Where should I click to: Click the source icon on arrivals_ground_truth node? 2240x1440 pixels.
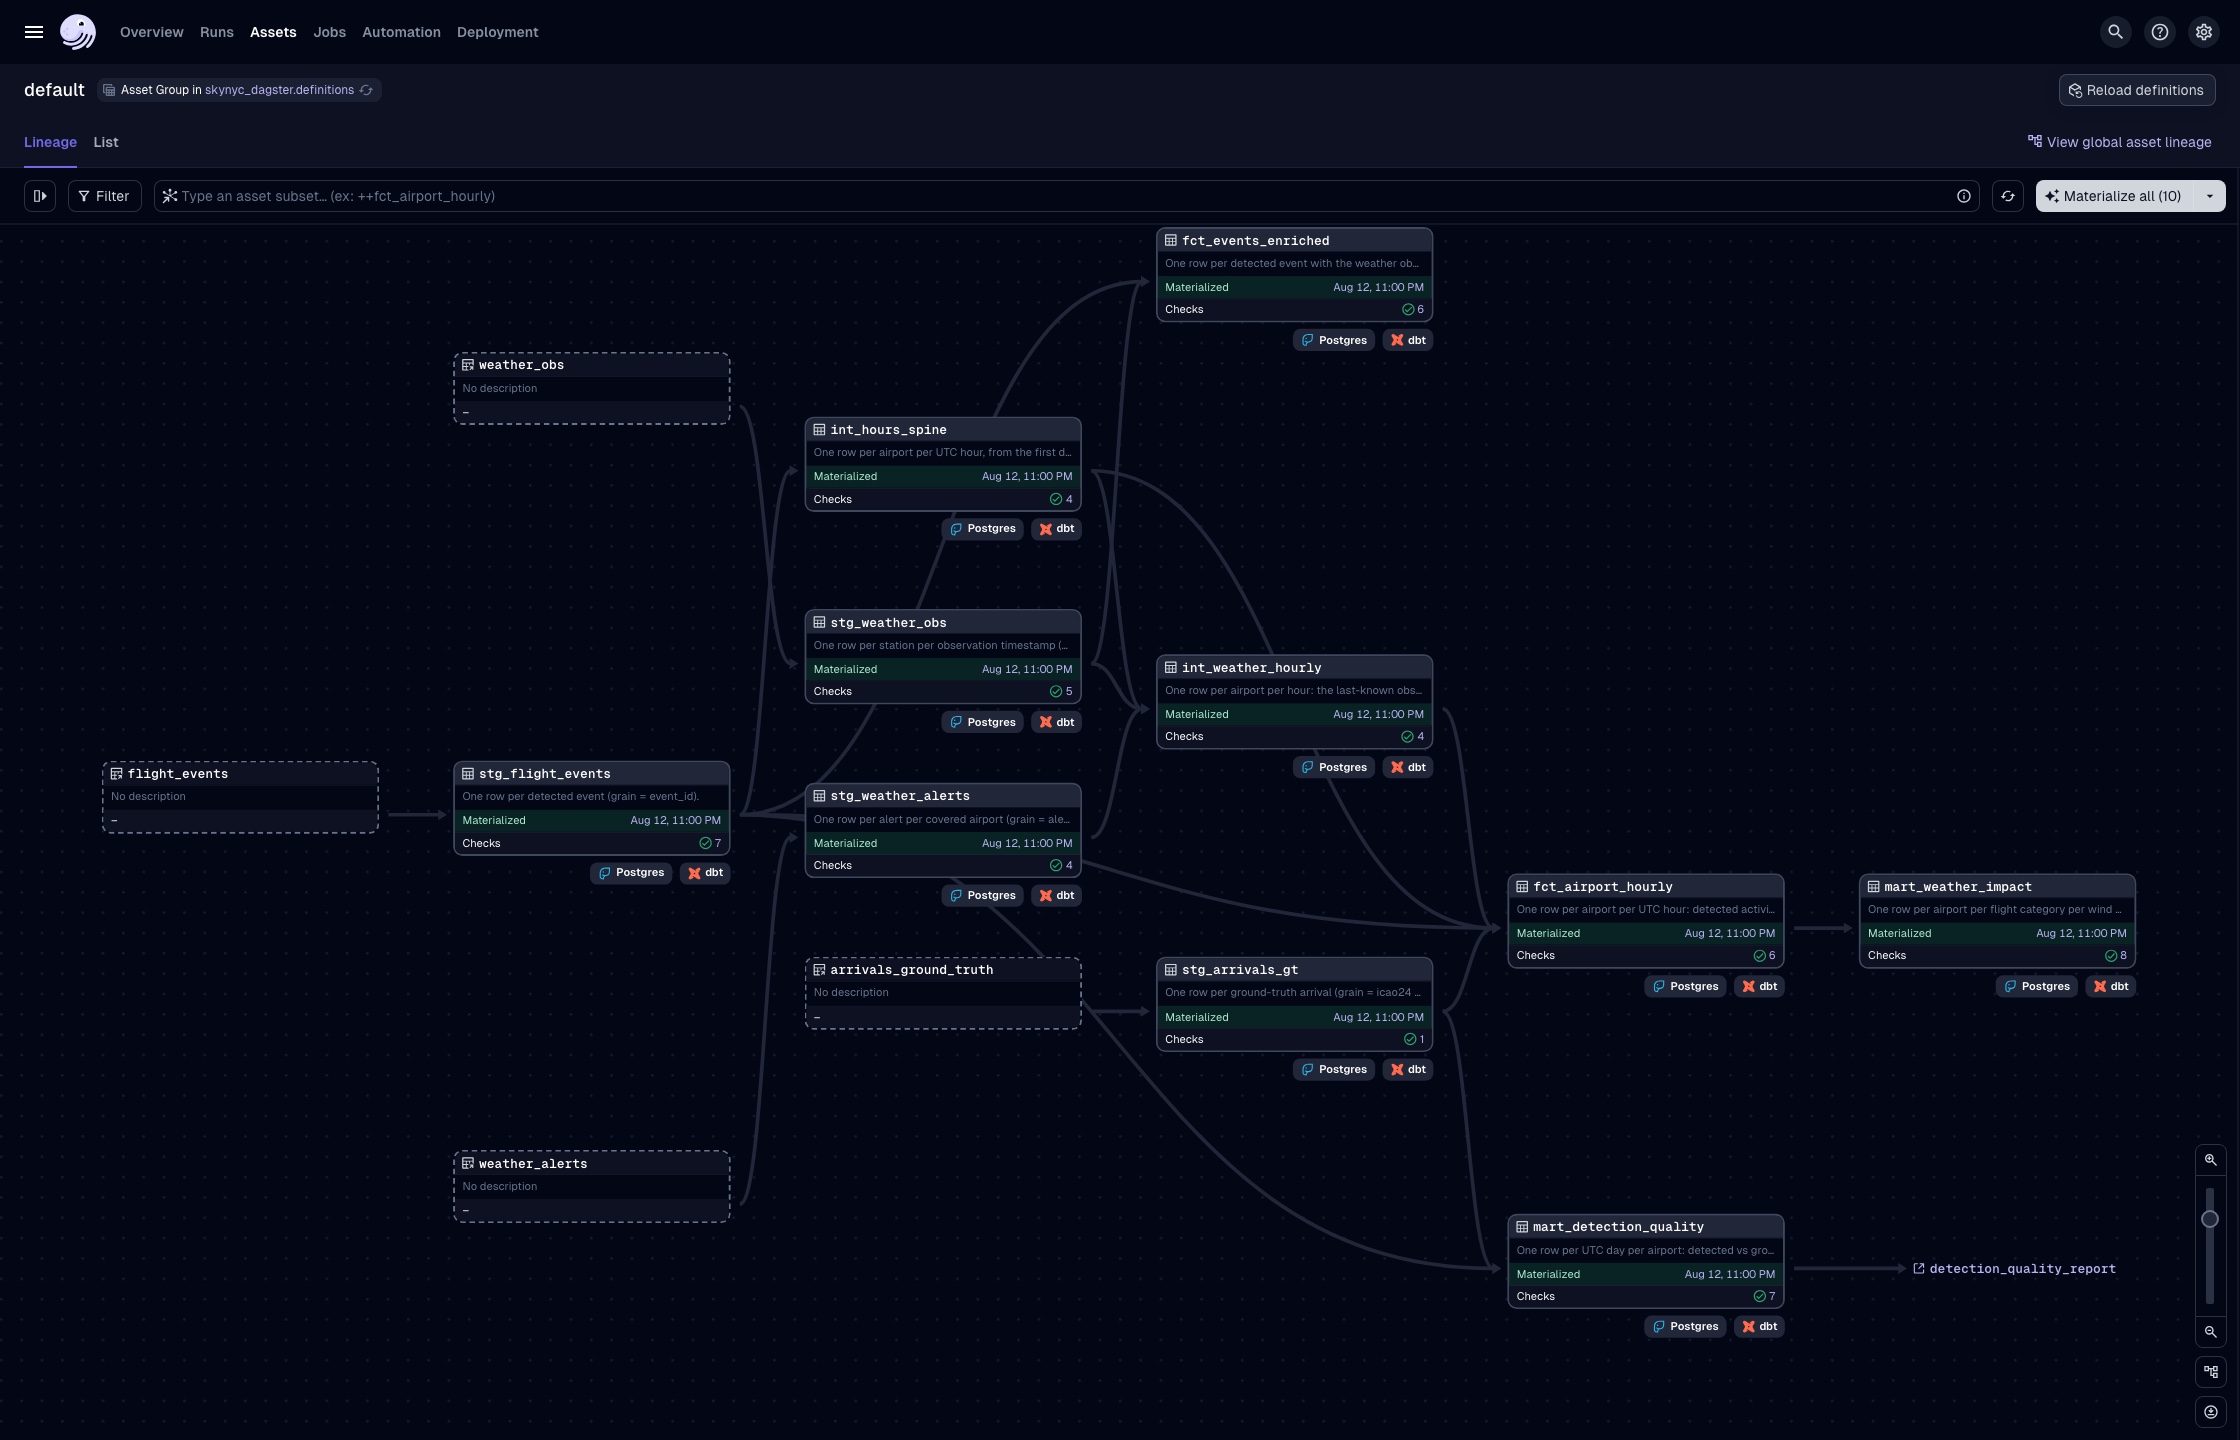pyautogui.click(x=820, y=970)
